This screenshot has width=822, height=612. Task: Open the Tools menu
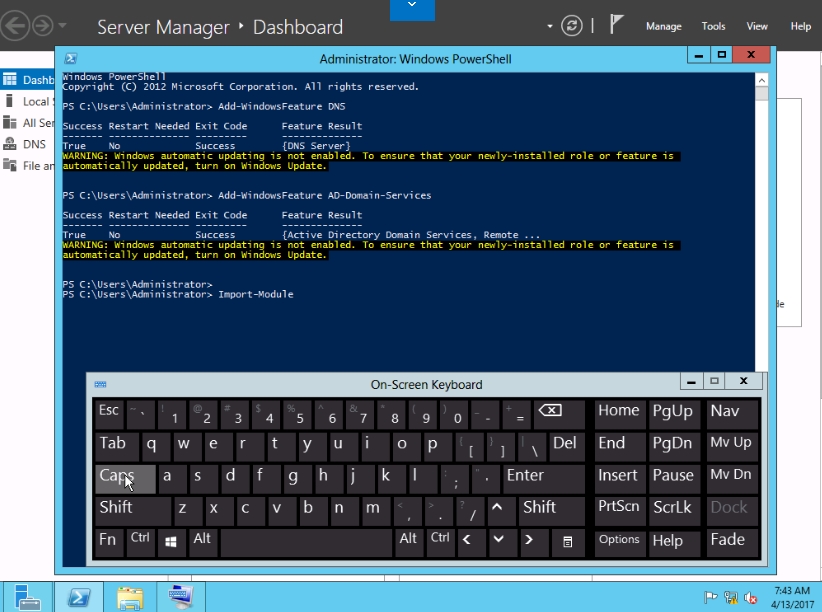click(x=713, y=27)
